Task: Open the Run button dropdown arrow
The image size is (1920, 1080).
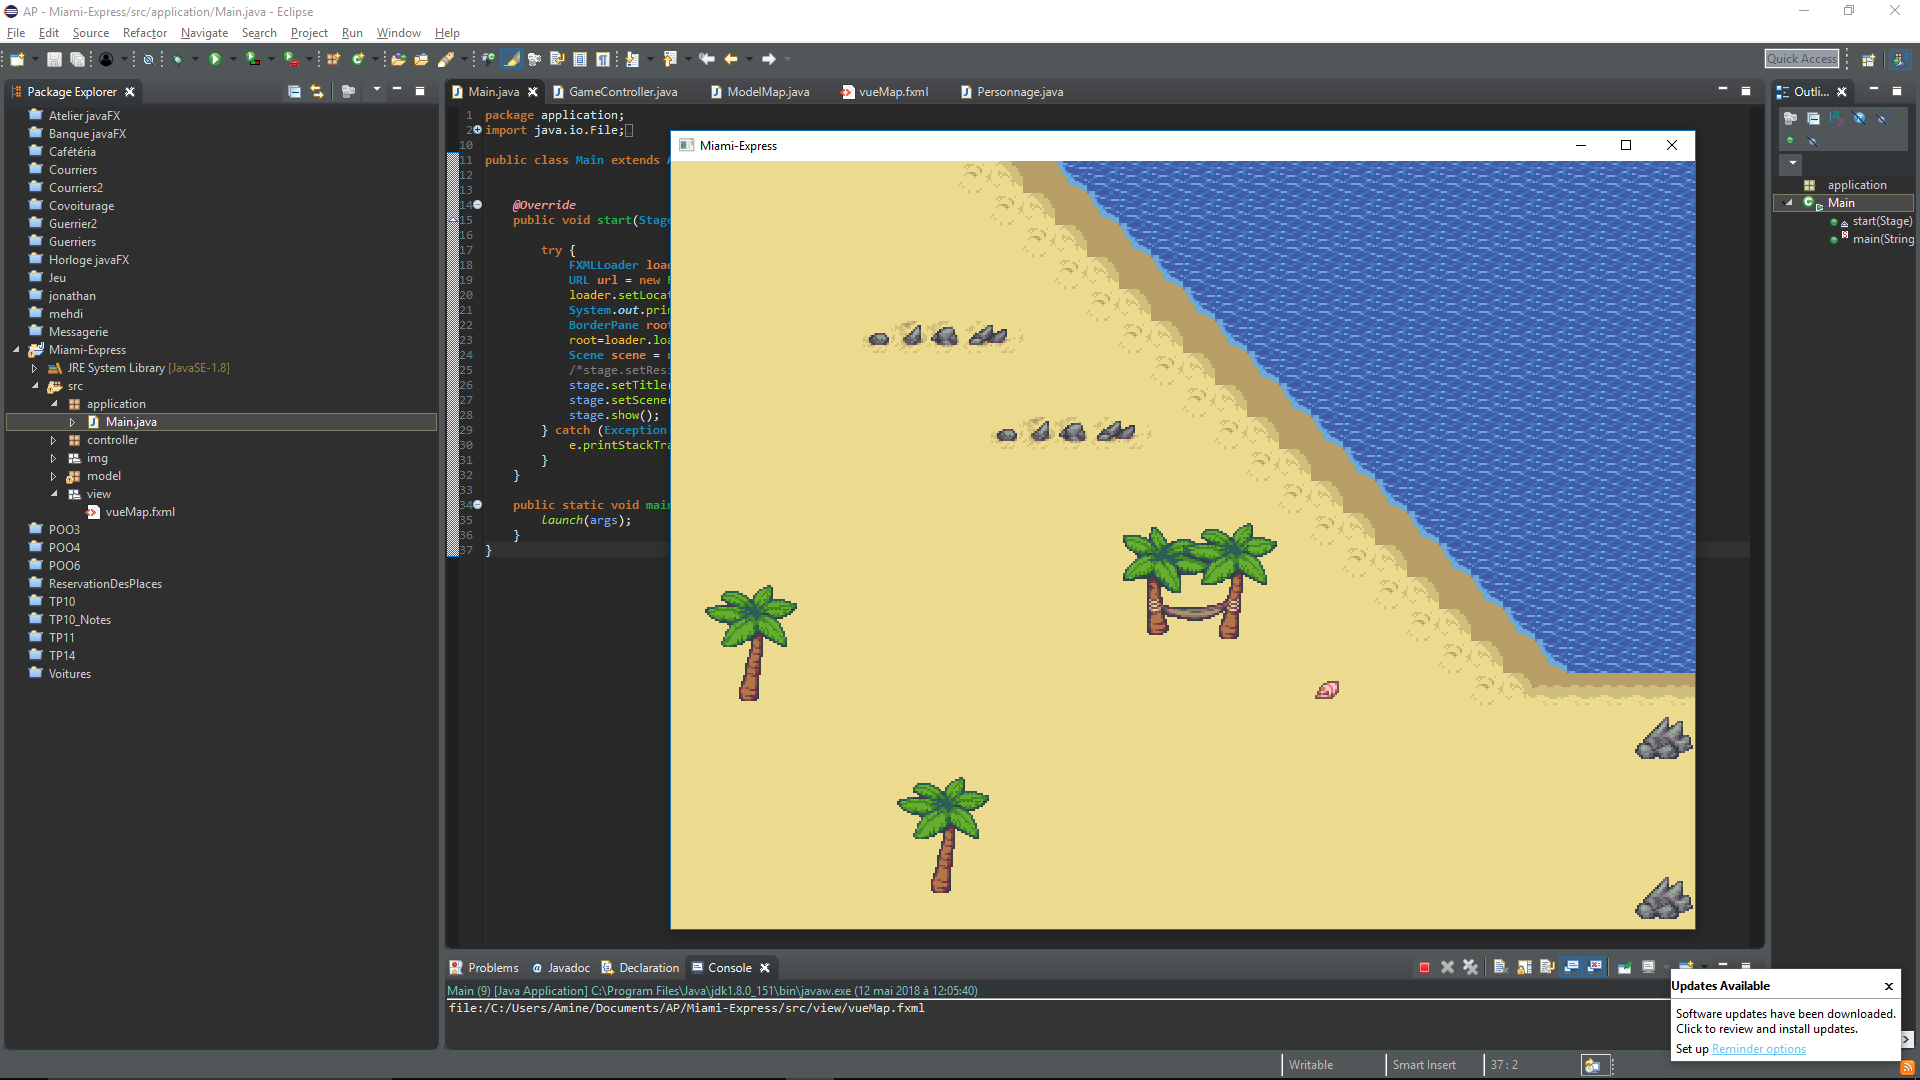Action: tap(233, 60)
